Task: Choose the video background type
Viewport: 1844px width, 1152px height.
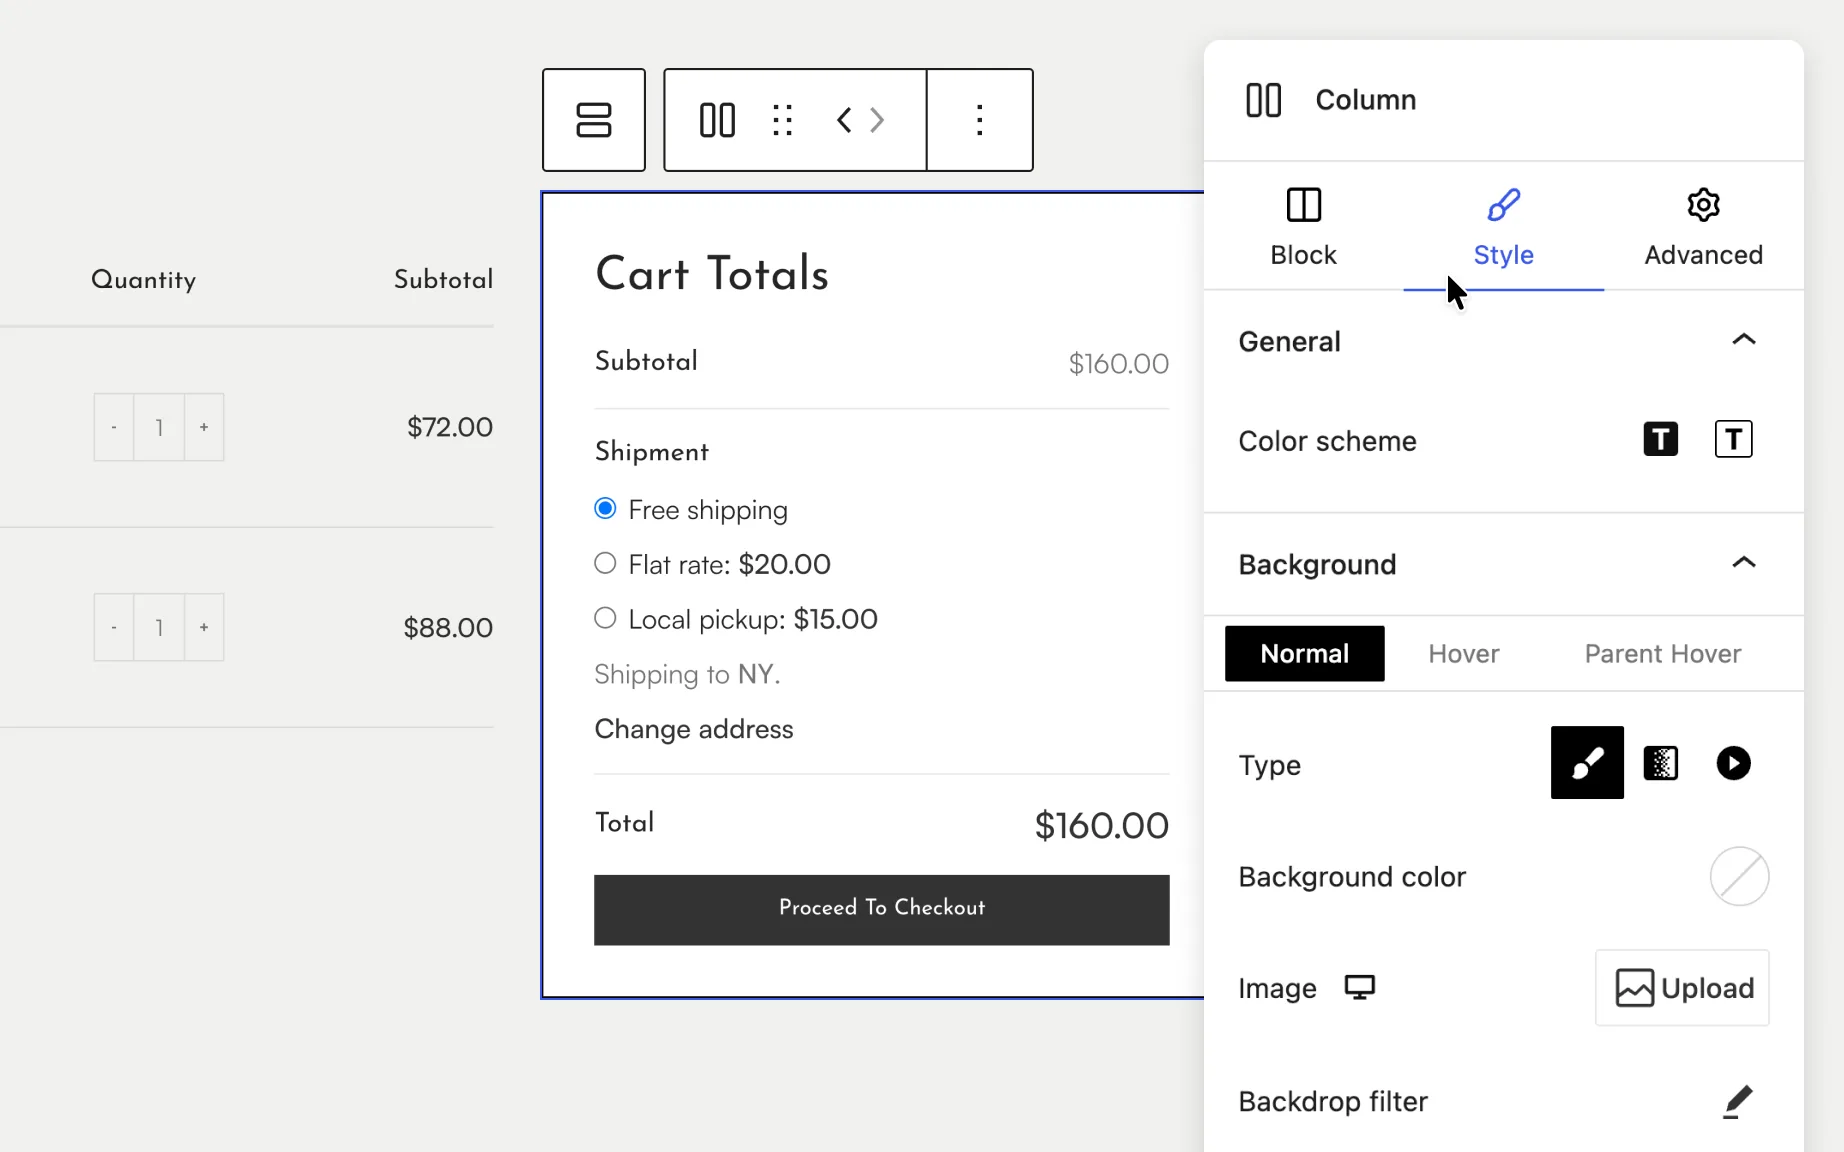Action: click(x=1734, y=763)
